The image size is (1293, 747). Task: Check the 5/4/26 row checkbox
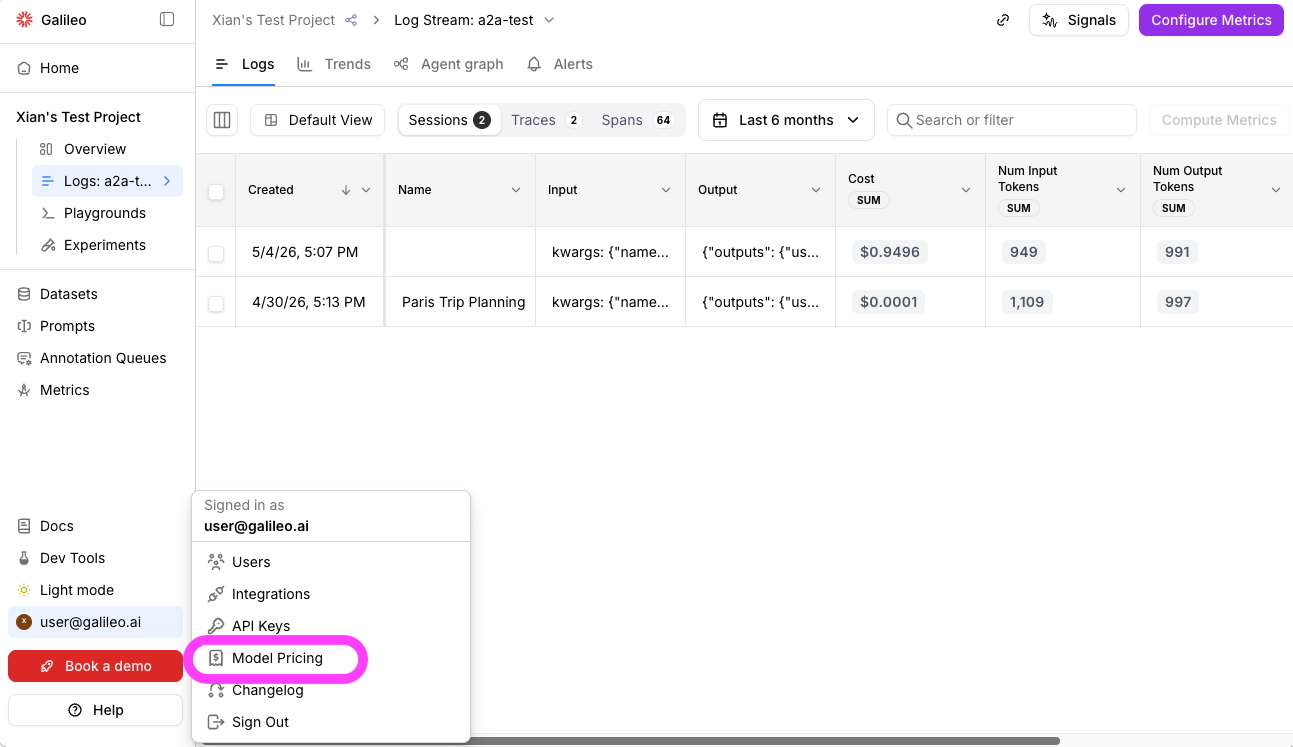click(216, 254)
